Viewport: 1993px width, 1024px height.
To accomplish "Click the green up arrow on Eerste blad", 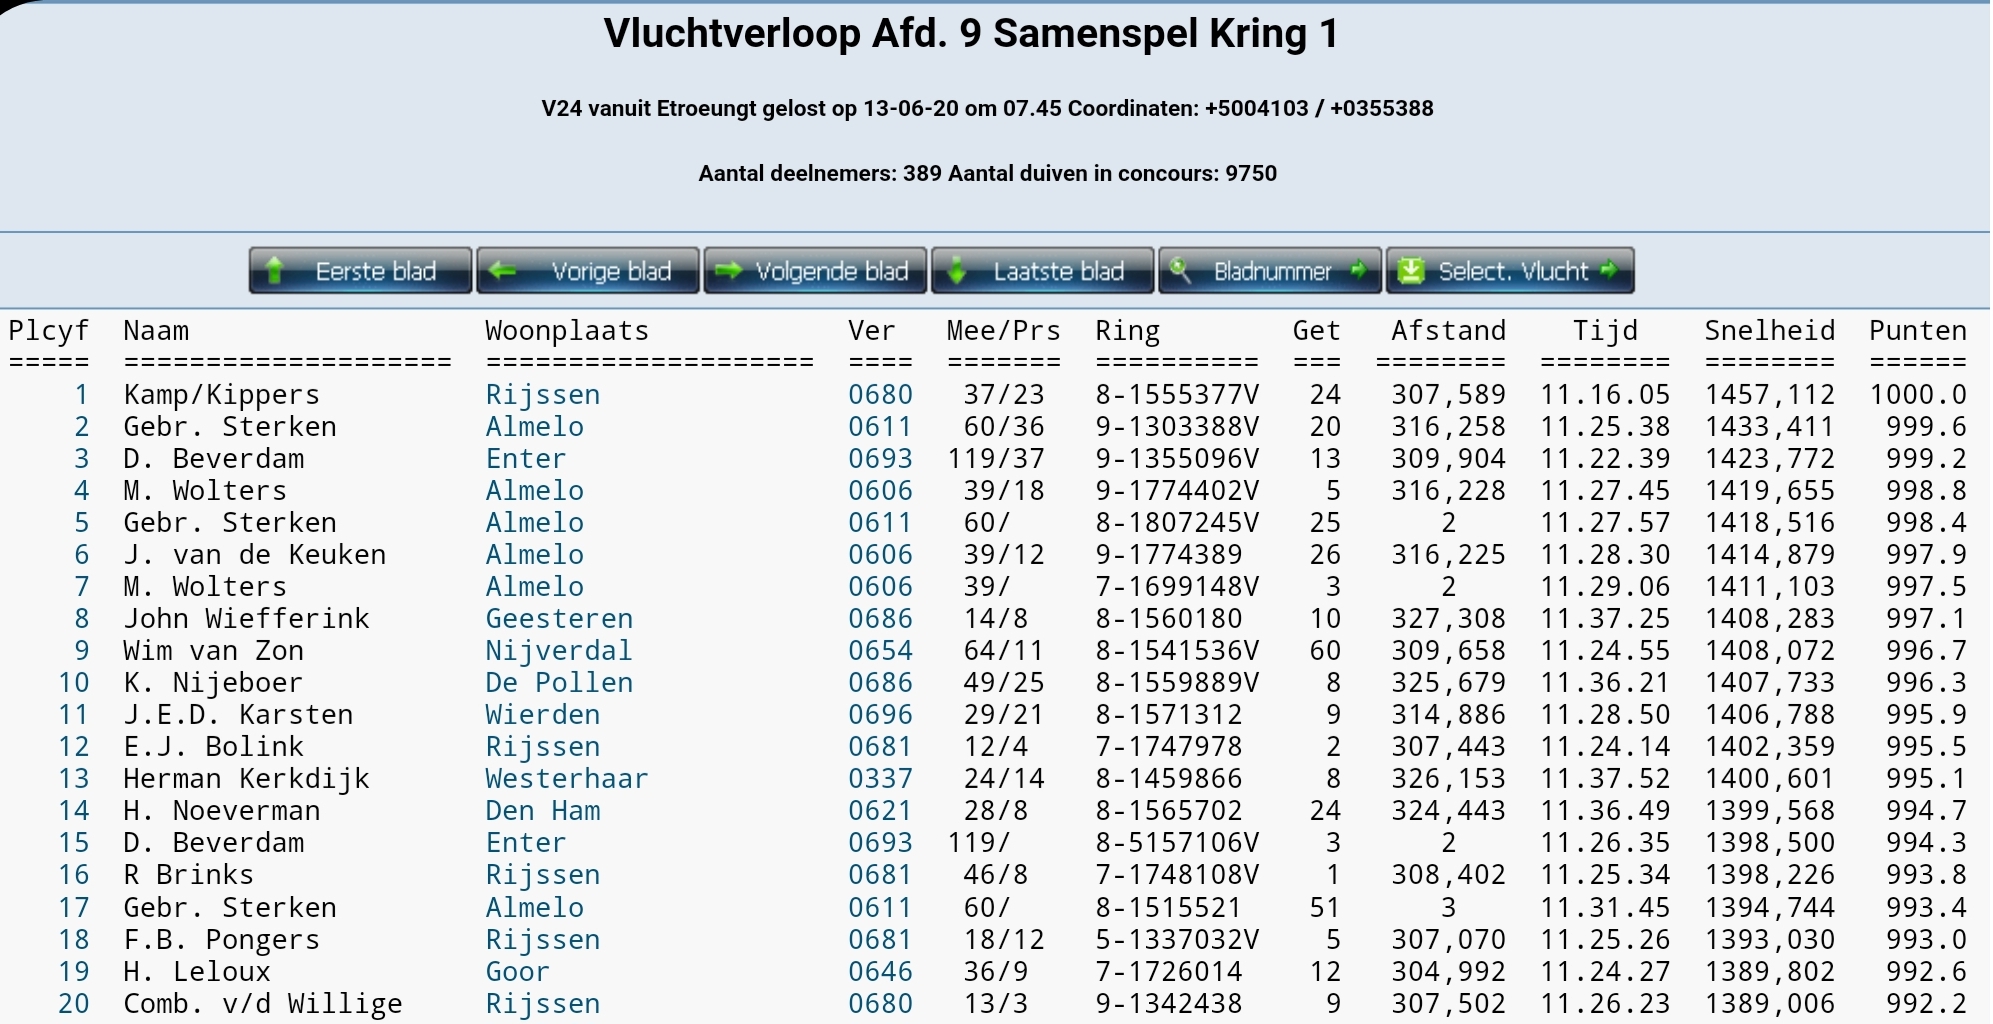I will (275, 271).
